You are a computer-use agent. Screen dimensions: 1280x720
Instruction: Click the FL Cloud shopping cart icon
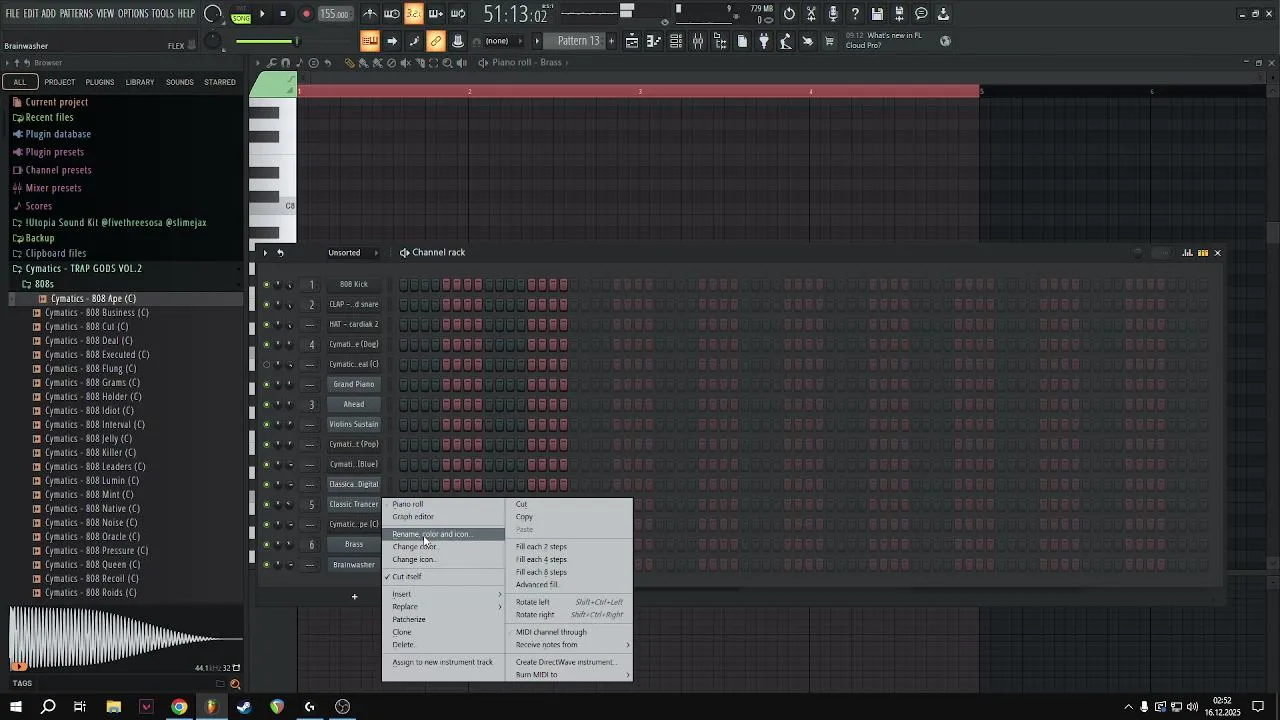829,41
